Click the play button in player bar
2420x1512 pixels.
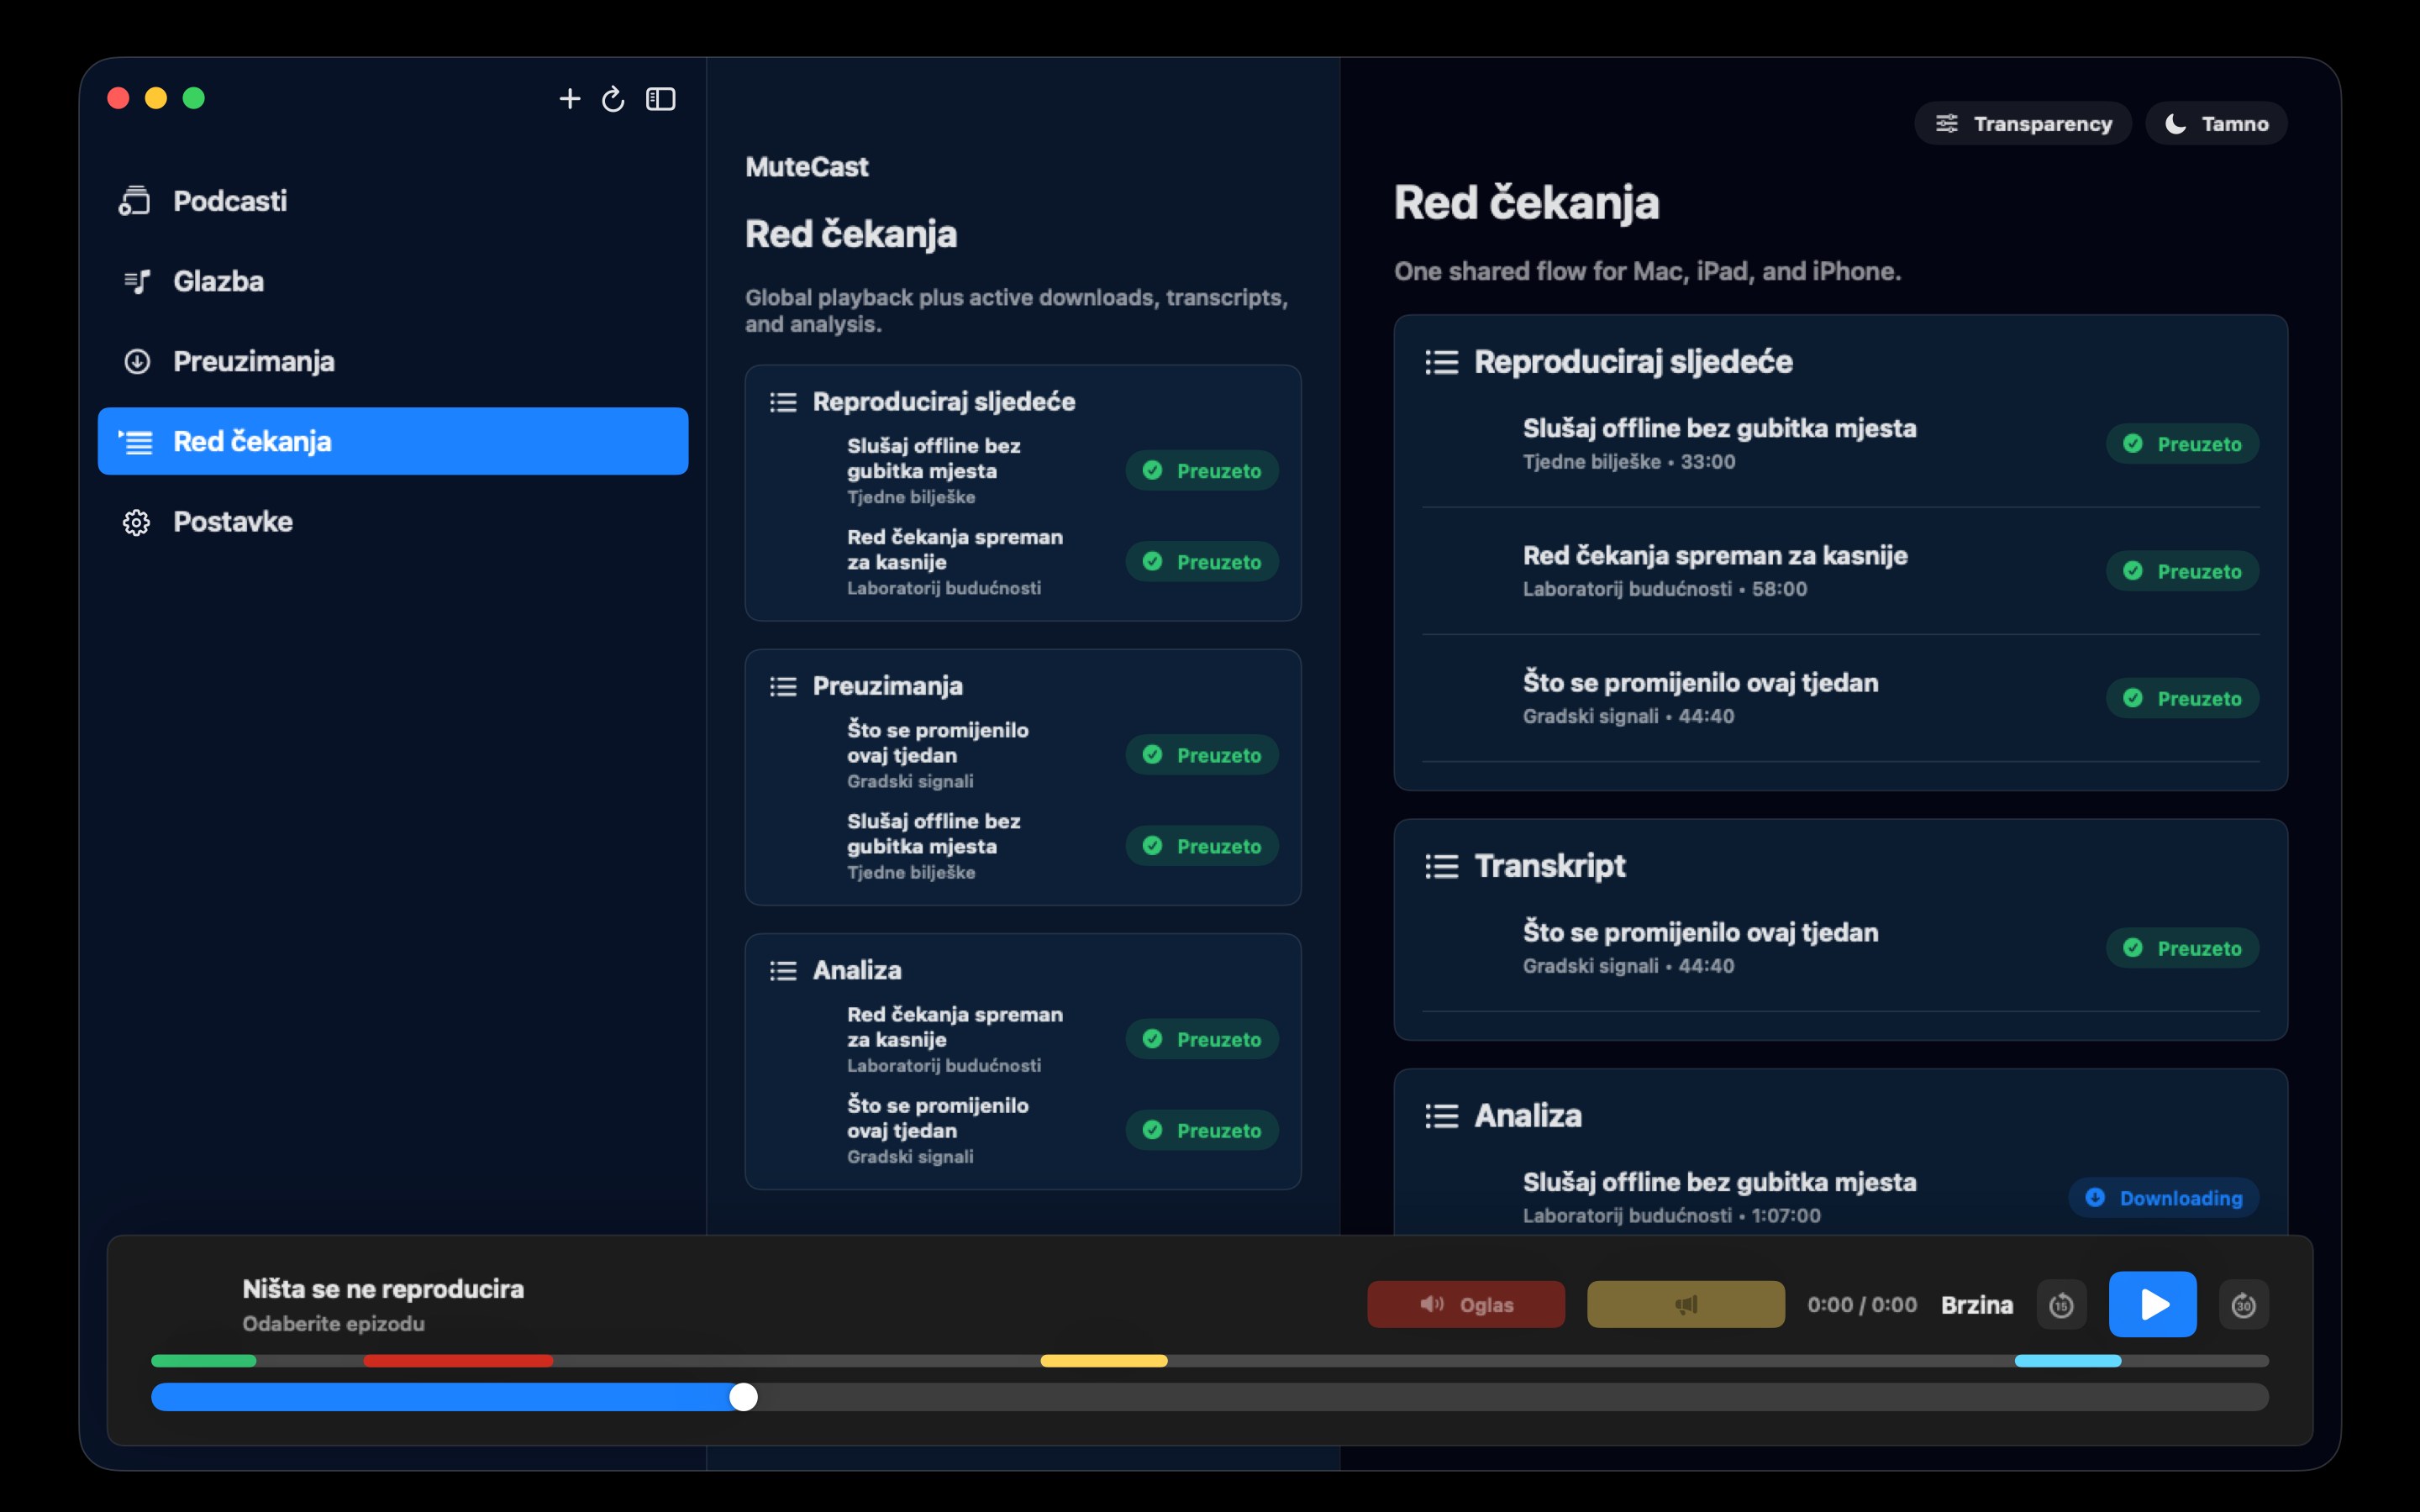pos(2152,1304)
